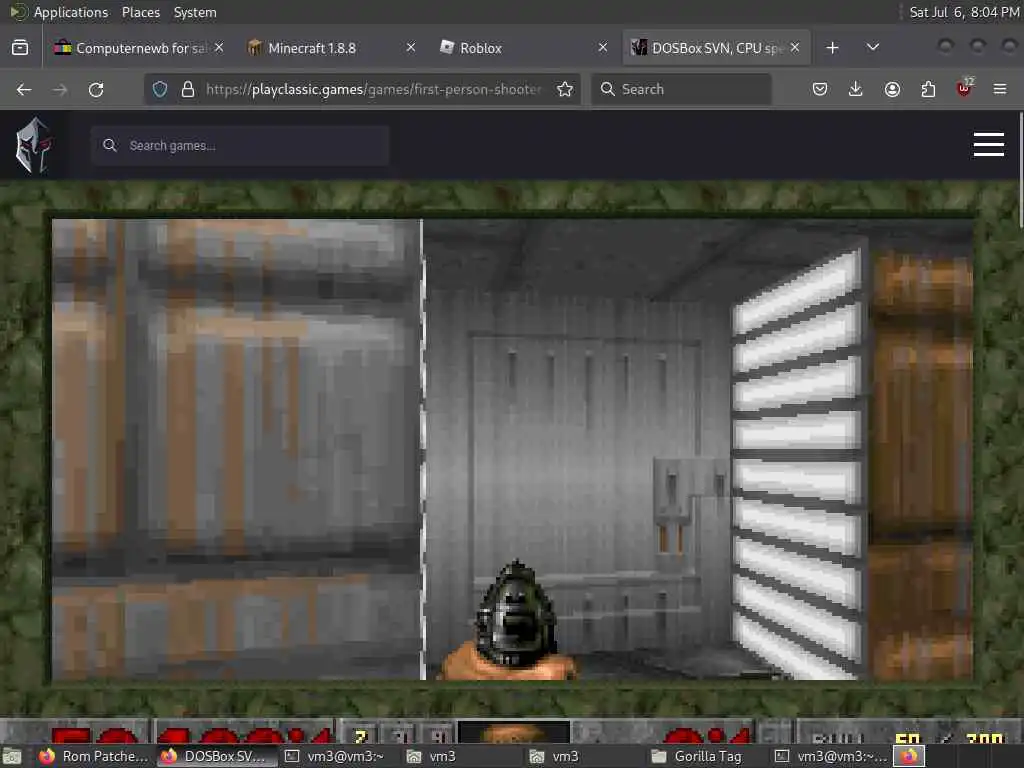This screenshot has width=1024, height=768.
Task: Click the Applications menu logo icon
Action: click(19, 12)
